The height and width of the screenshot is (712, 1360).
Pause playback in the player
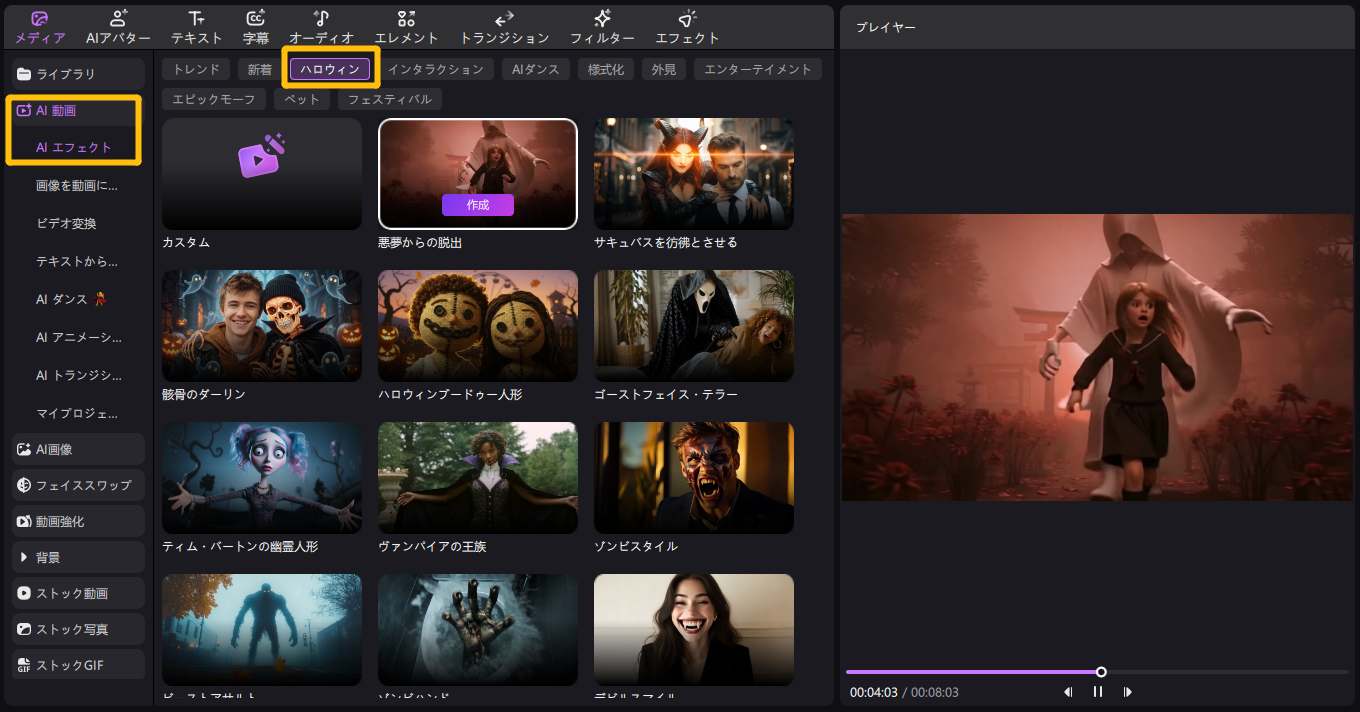coord(1098,692)
